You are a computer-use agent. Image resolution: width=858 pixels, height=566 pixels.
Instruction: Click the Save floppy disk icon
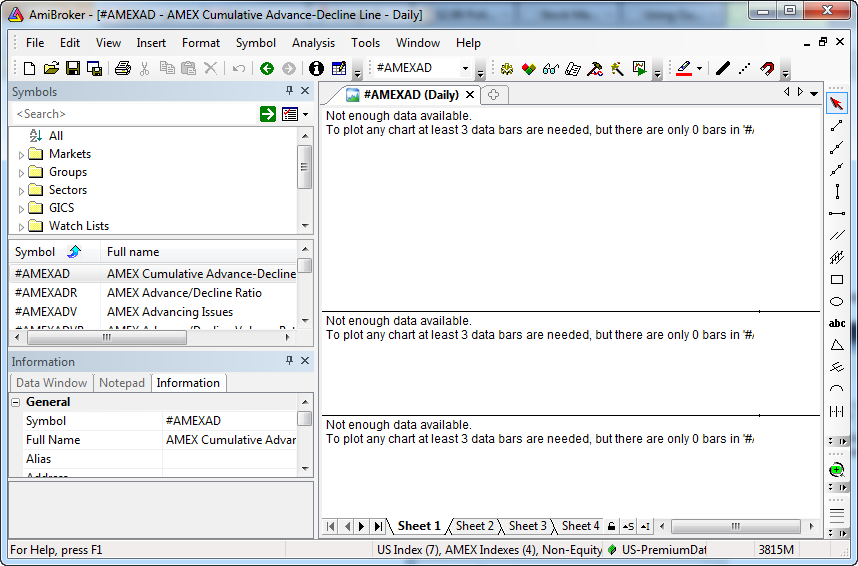[72, 68]
